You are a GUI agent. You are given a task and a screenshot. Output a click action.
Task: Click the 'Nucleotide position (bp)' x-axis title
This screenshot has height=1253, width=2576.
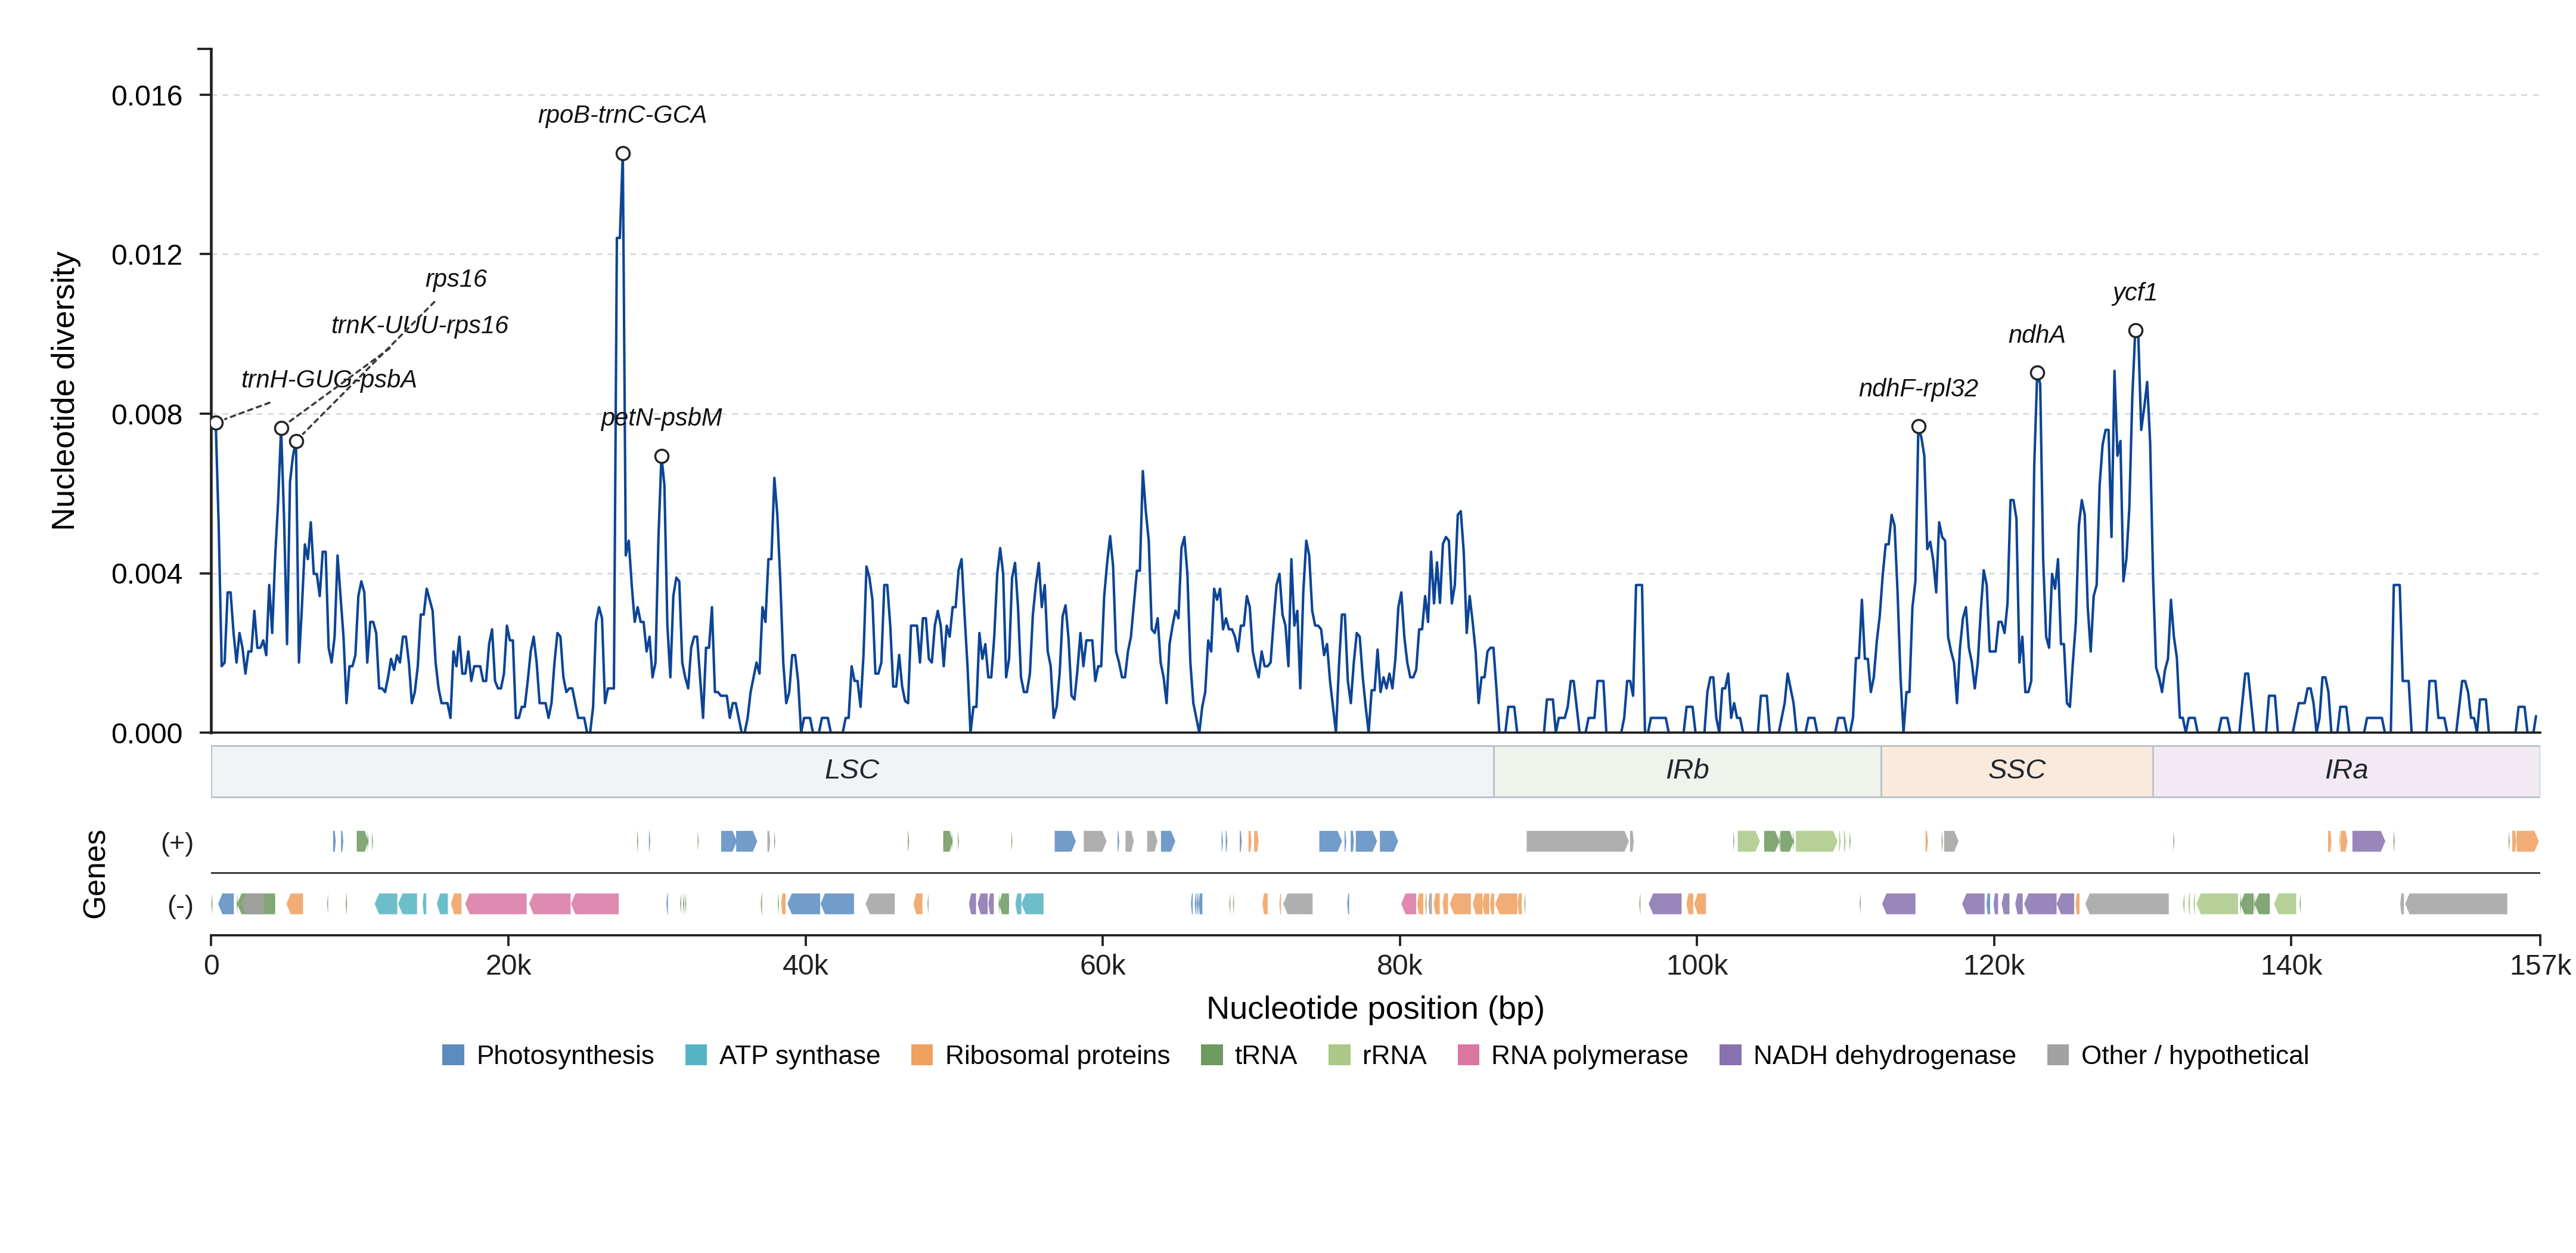pyautogui.click(x=1375, y=1008)
